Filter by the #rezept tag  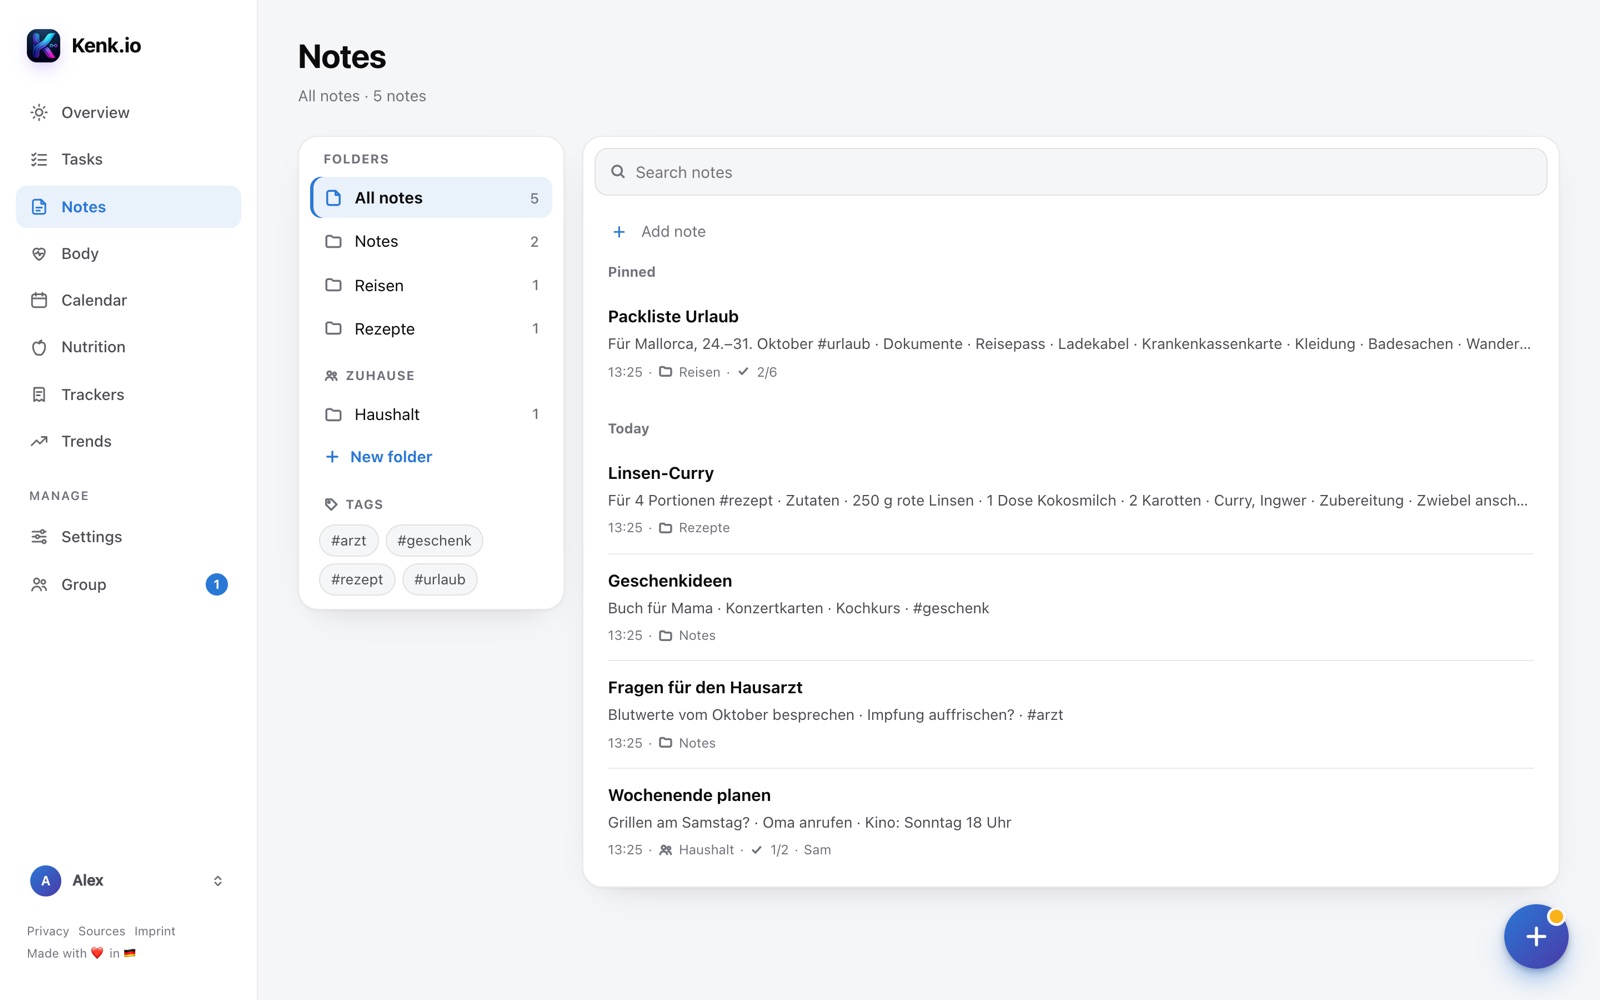click(357, 580)
